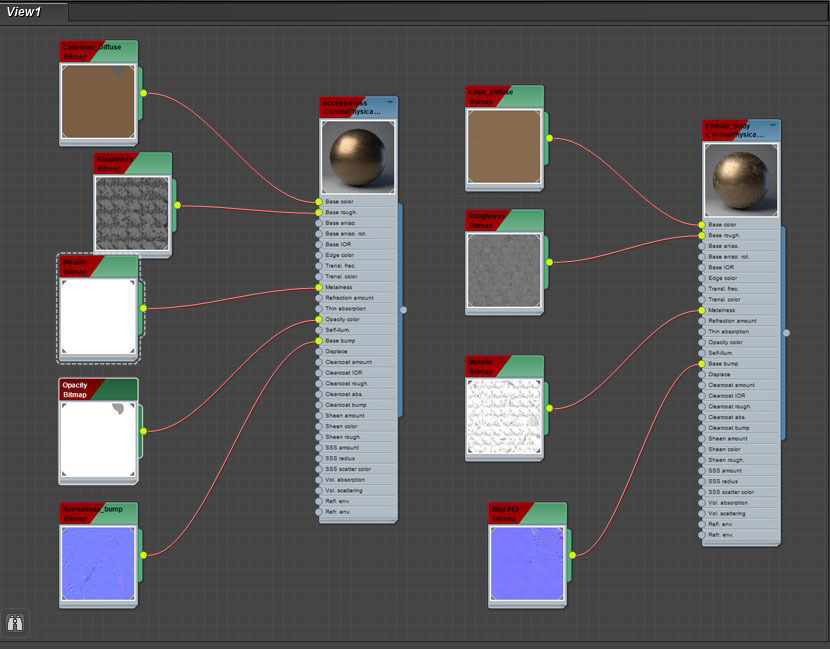Viewport: 830px width, 649px height.
Task: Select the Map #43 bitmap node title
Action: click(x=527, y=513)
